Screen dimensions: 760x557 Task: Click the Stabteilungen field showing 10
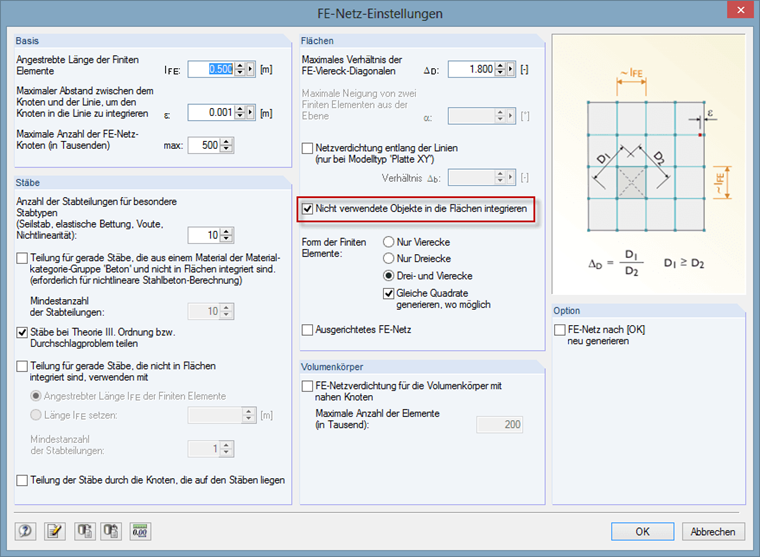pyautogui.click(x=205, y=236)
